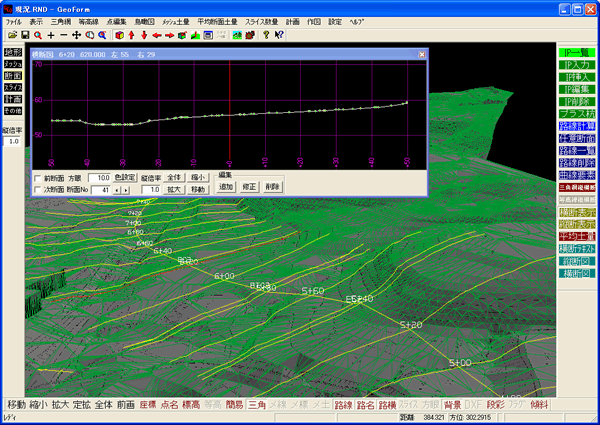The image size is (600, 425).
Task: Toggle 三角 mesh display in bottom bar
Action: 257,404
